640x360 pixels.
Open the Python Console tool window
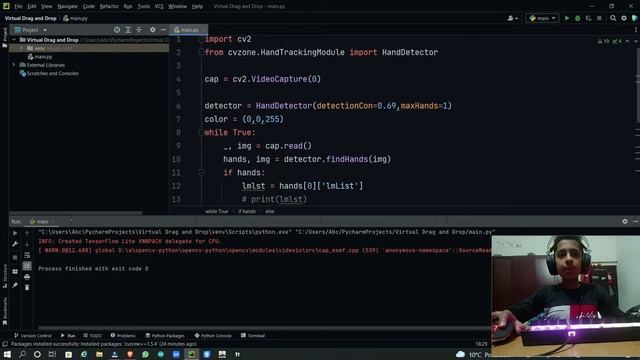point(213,336)
